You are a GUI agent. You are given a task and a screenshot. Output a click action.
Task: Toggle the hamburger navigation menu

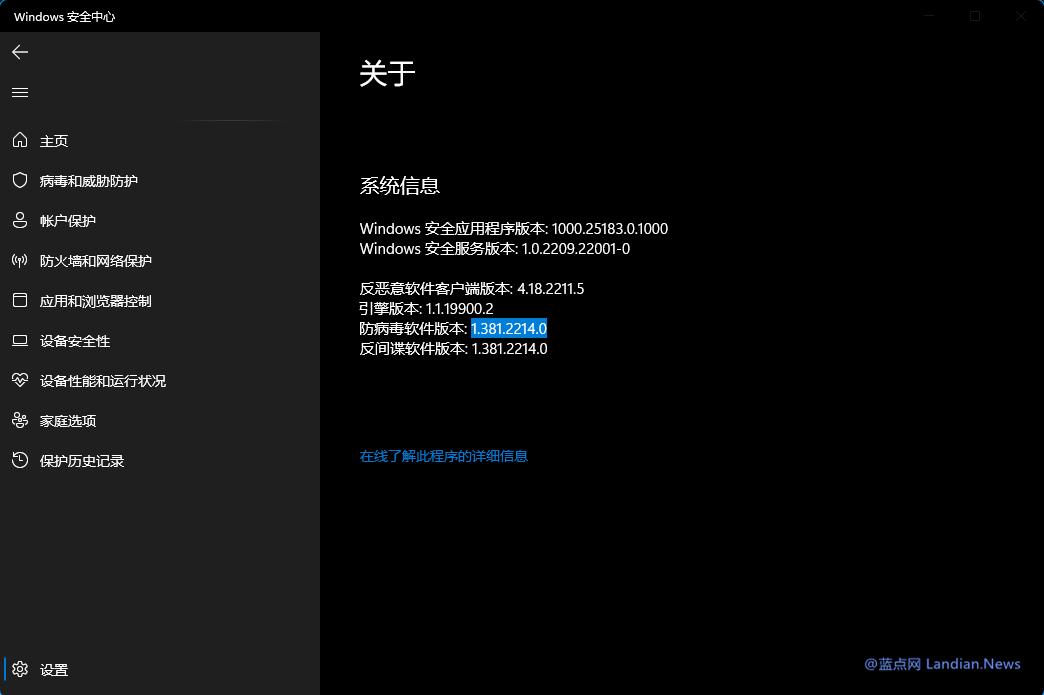(20, 93)
